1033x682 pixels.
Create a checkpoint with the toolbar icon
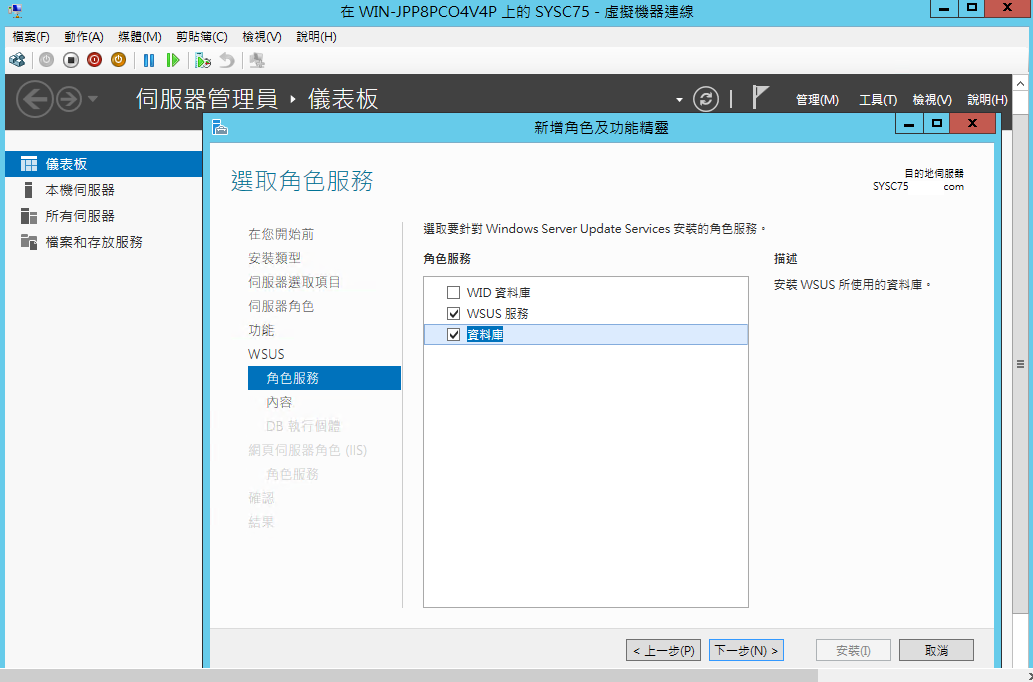(x=203, y=61)
